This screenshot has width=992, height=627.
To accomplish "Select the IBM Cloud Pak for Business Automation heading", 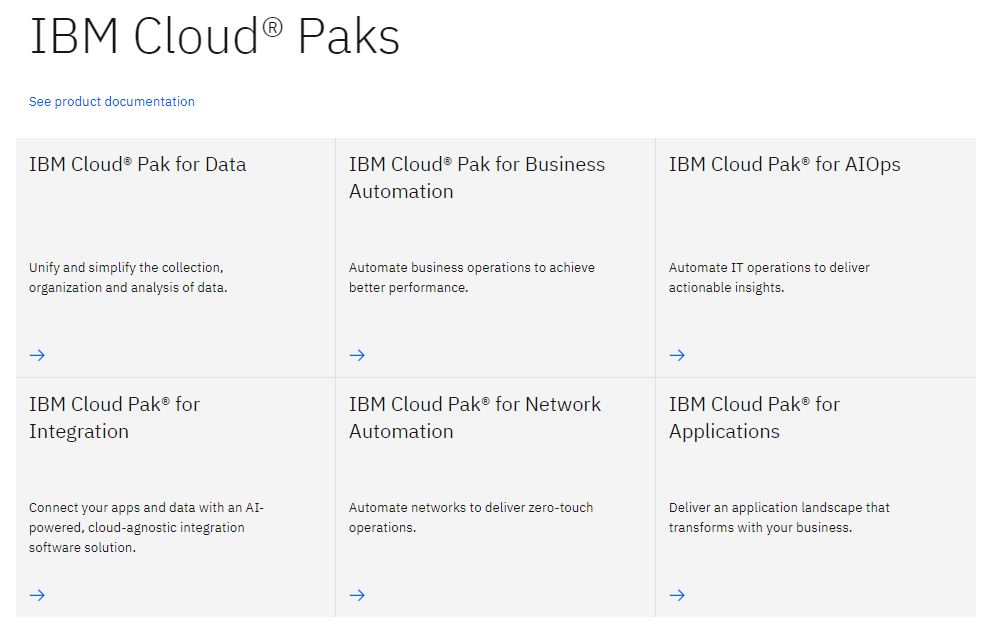I will click(x=476, y=178).
